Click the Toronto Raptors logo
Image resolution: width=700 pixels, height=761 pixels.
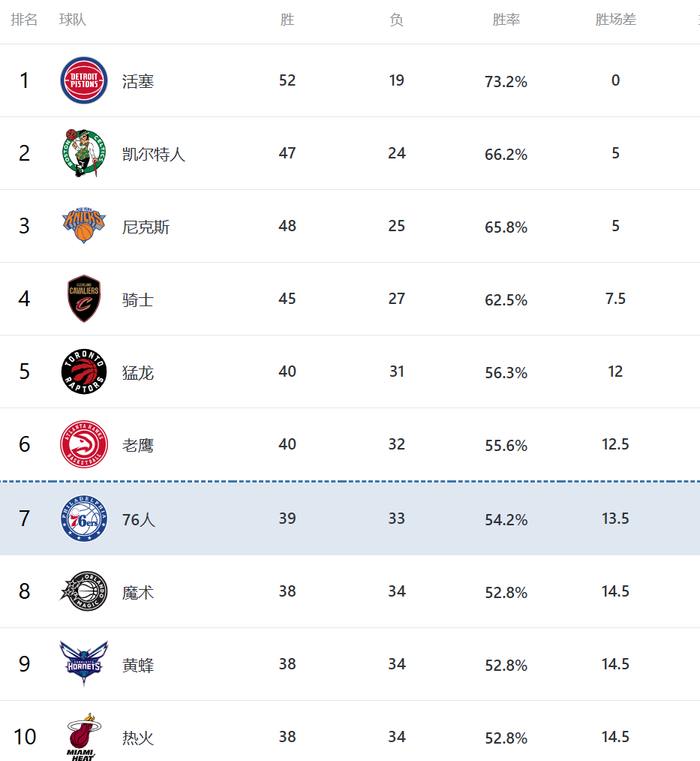(x=83, y=372)
